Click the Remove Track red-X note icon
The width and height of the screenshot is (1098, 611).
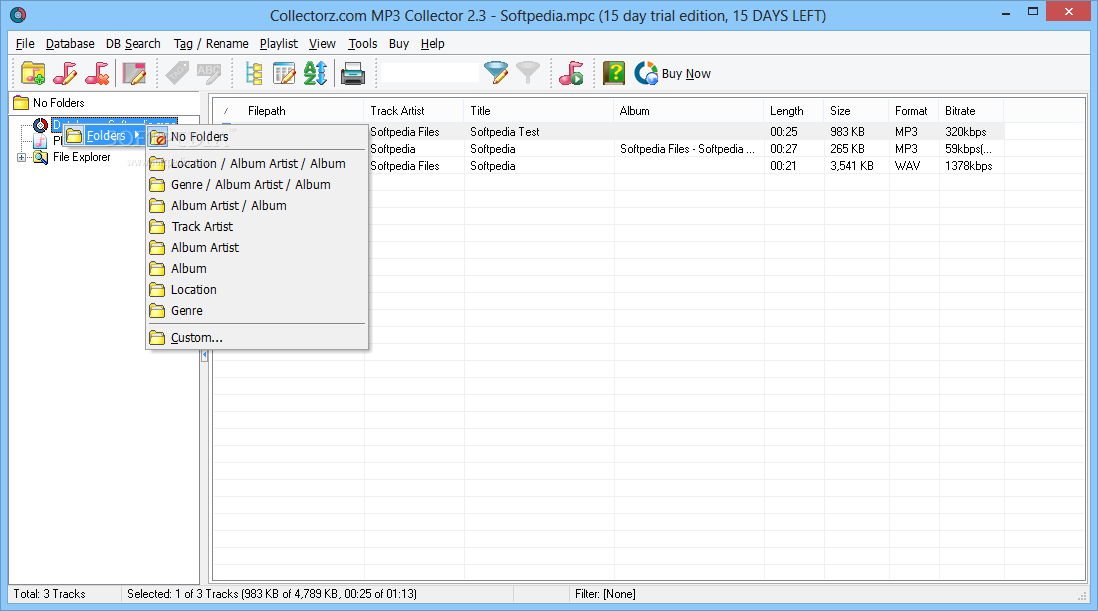tap(97, 73)
